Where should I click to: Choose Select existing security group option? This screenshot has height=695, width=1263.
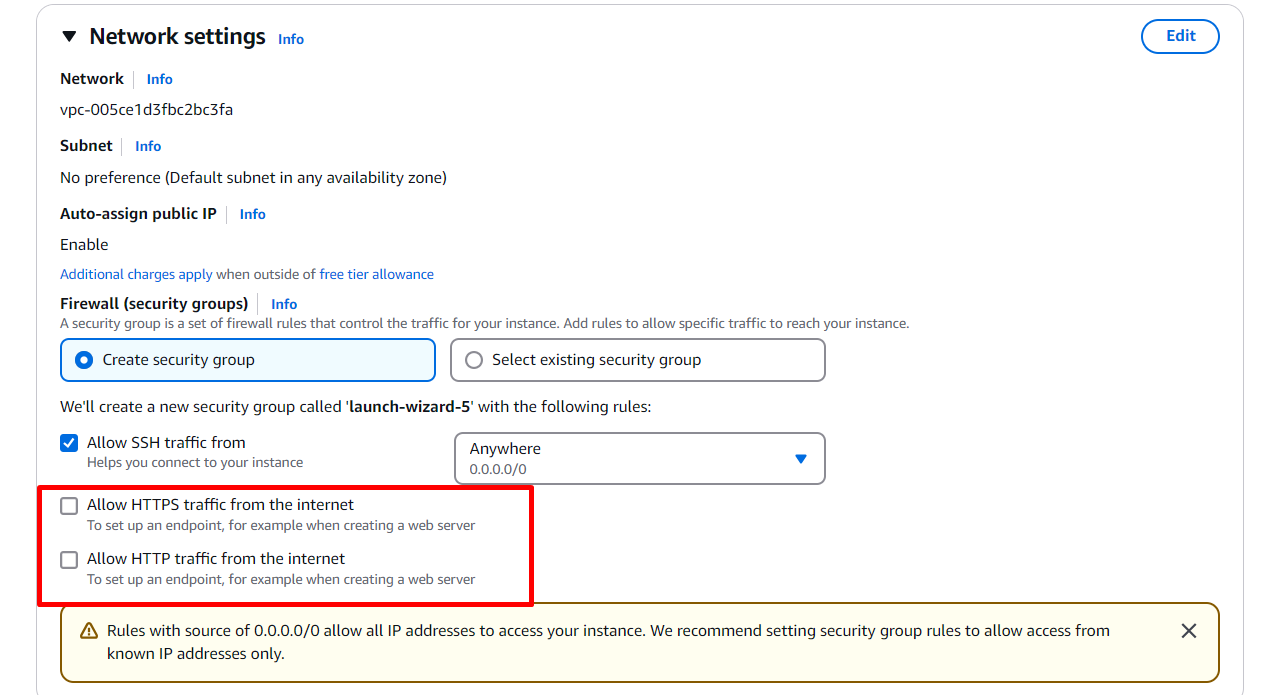[x=474, y=360]
